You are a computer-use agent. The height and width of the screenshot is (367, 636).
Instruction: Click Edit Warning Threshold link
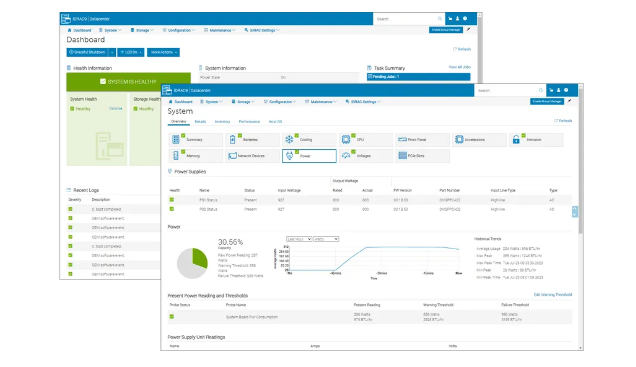click(553, 294)
